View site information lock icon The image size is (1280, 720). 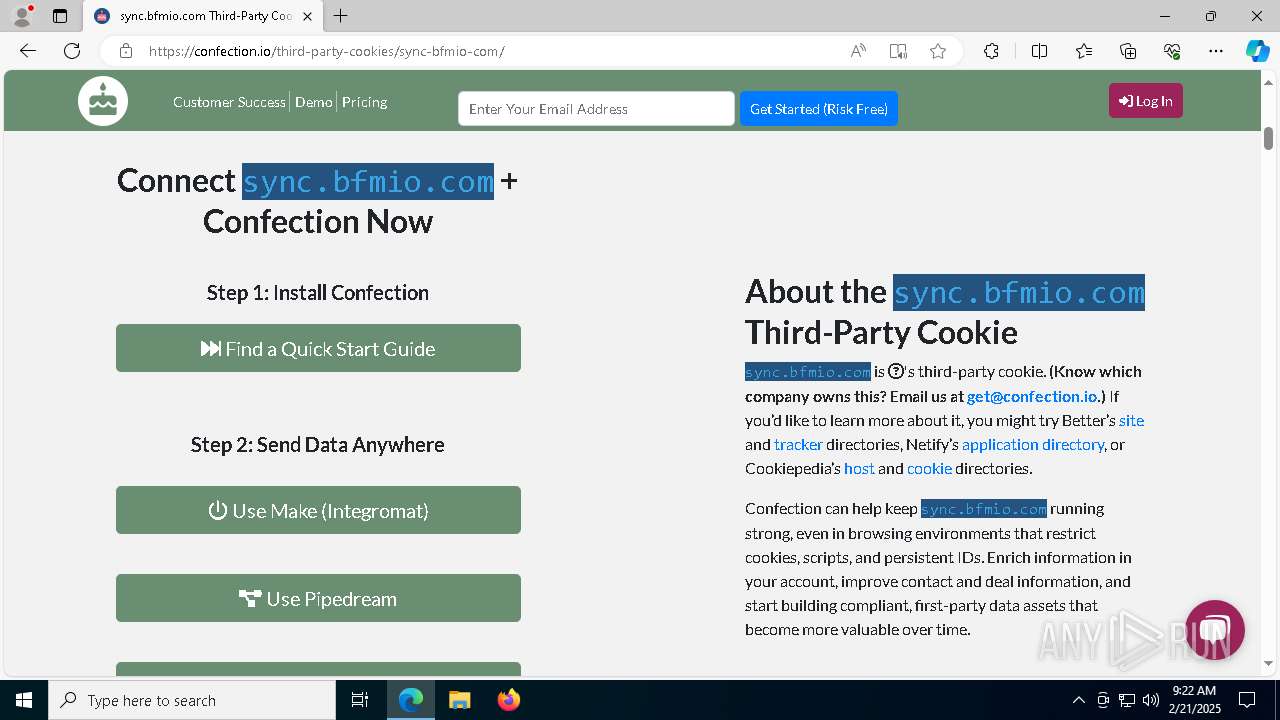point(125,51)
